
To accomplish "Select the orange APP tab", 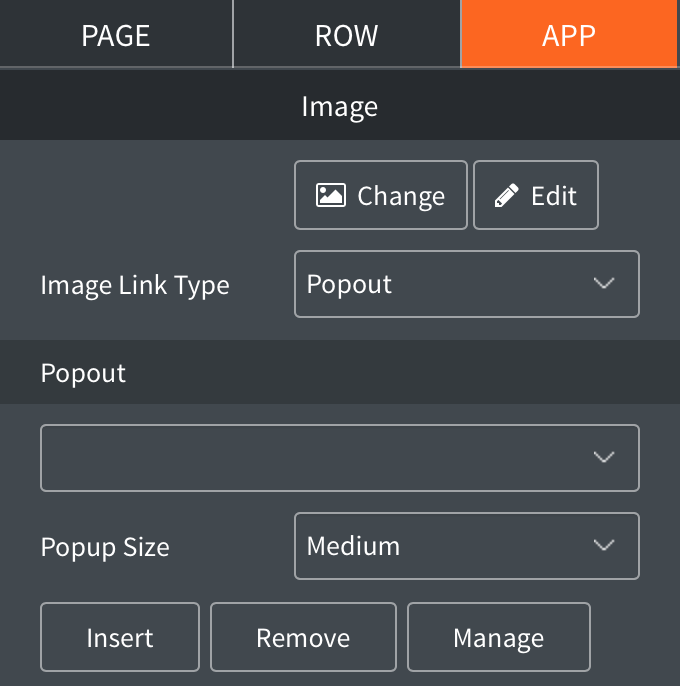I will click(569, 35).
